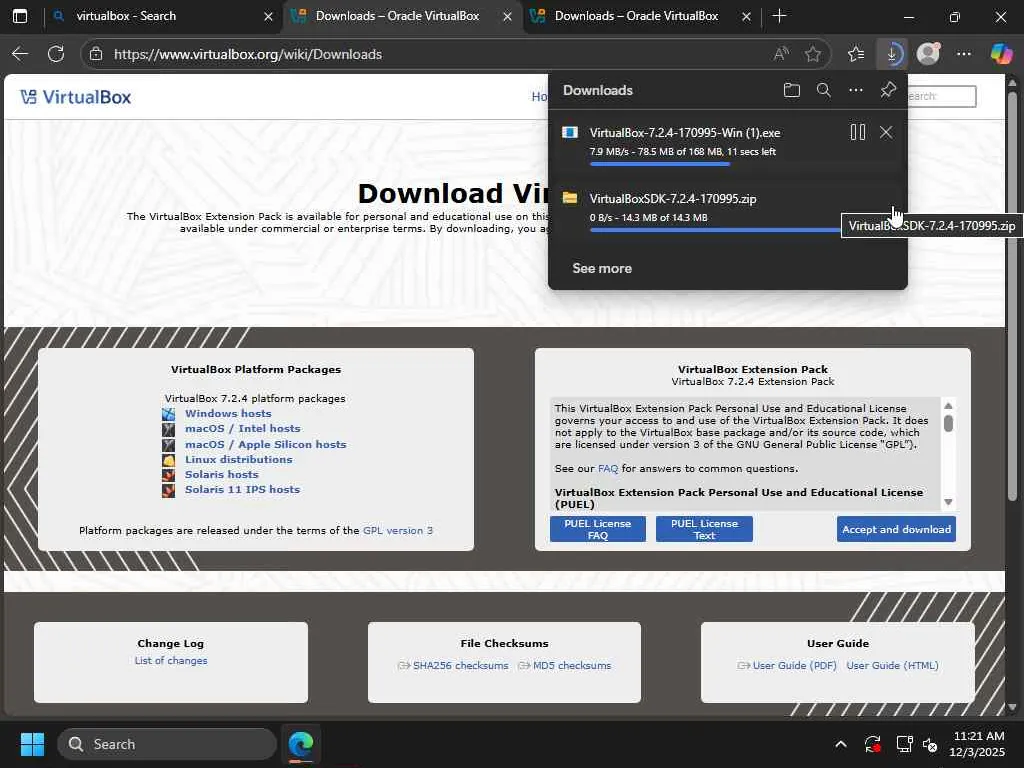
Task: Click See more in Downloads panel
Action: point(601,268)
